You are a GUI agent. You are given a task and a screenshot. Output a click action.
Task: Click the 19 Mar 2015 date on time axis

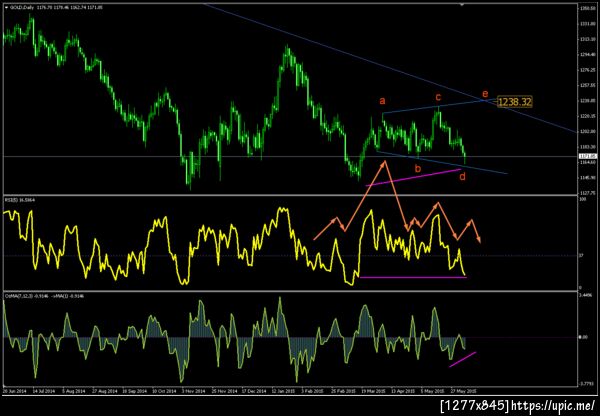coord(373,391)
